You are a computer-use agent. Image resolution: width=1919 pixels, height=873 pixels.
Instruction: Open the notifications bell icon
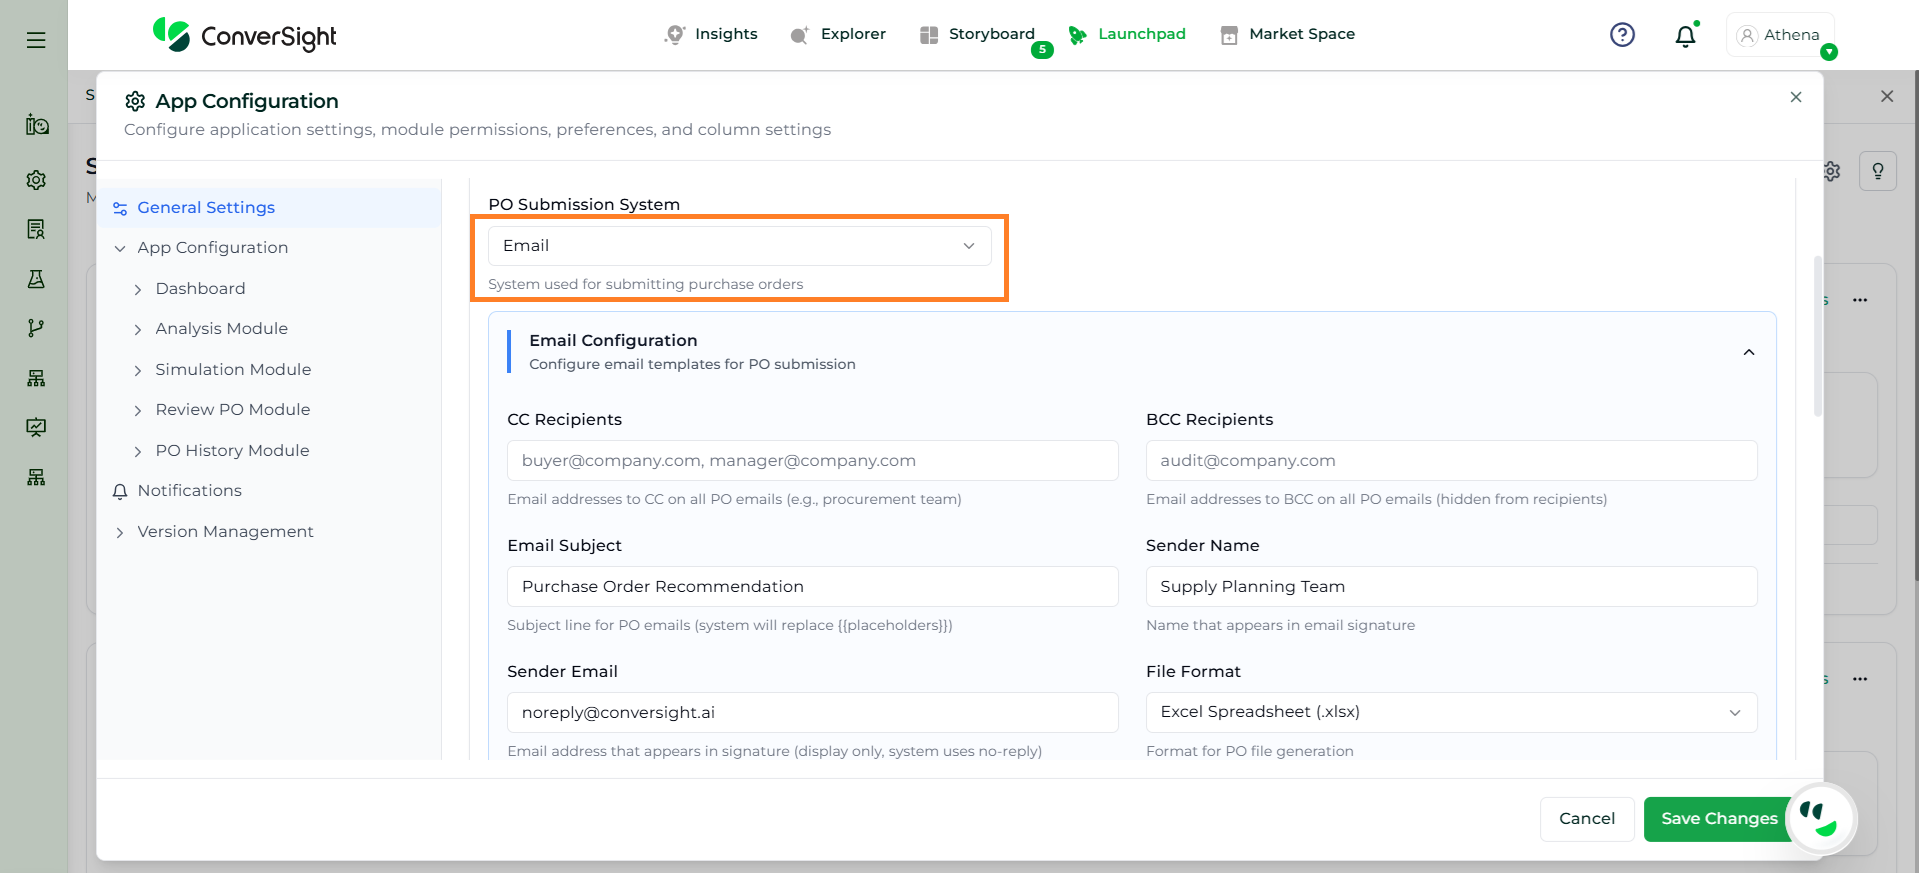1685,36
